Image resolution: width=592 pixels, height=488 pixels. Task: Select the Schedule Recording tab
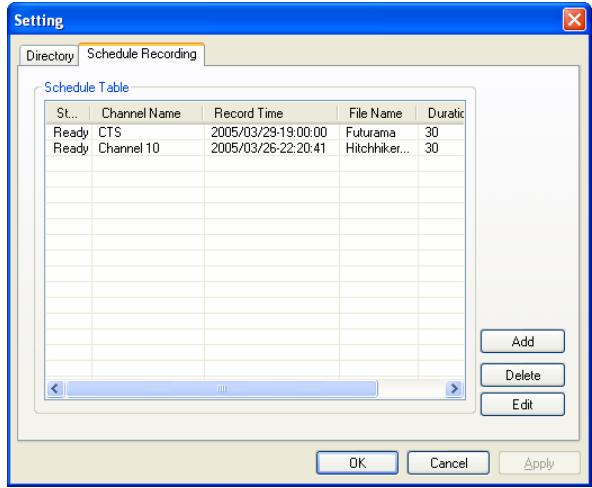pyautogui.click(x=142, y=54)
